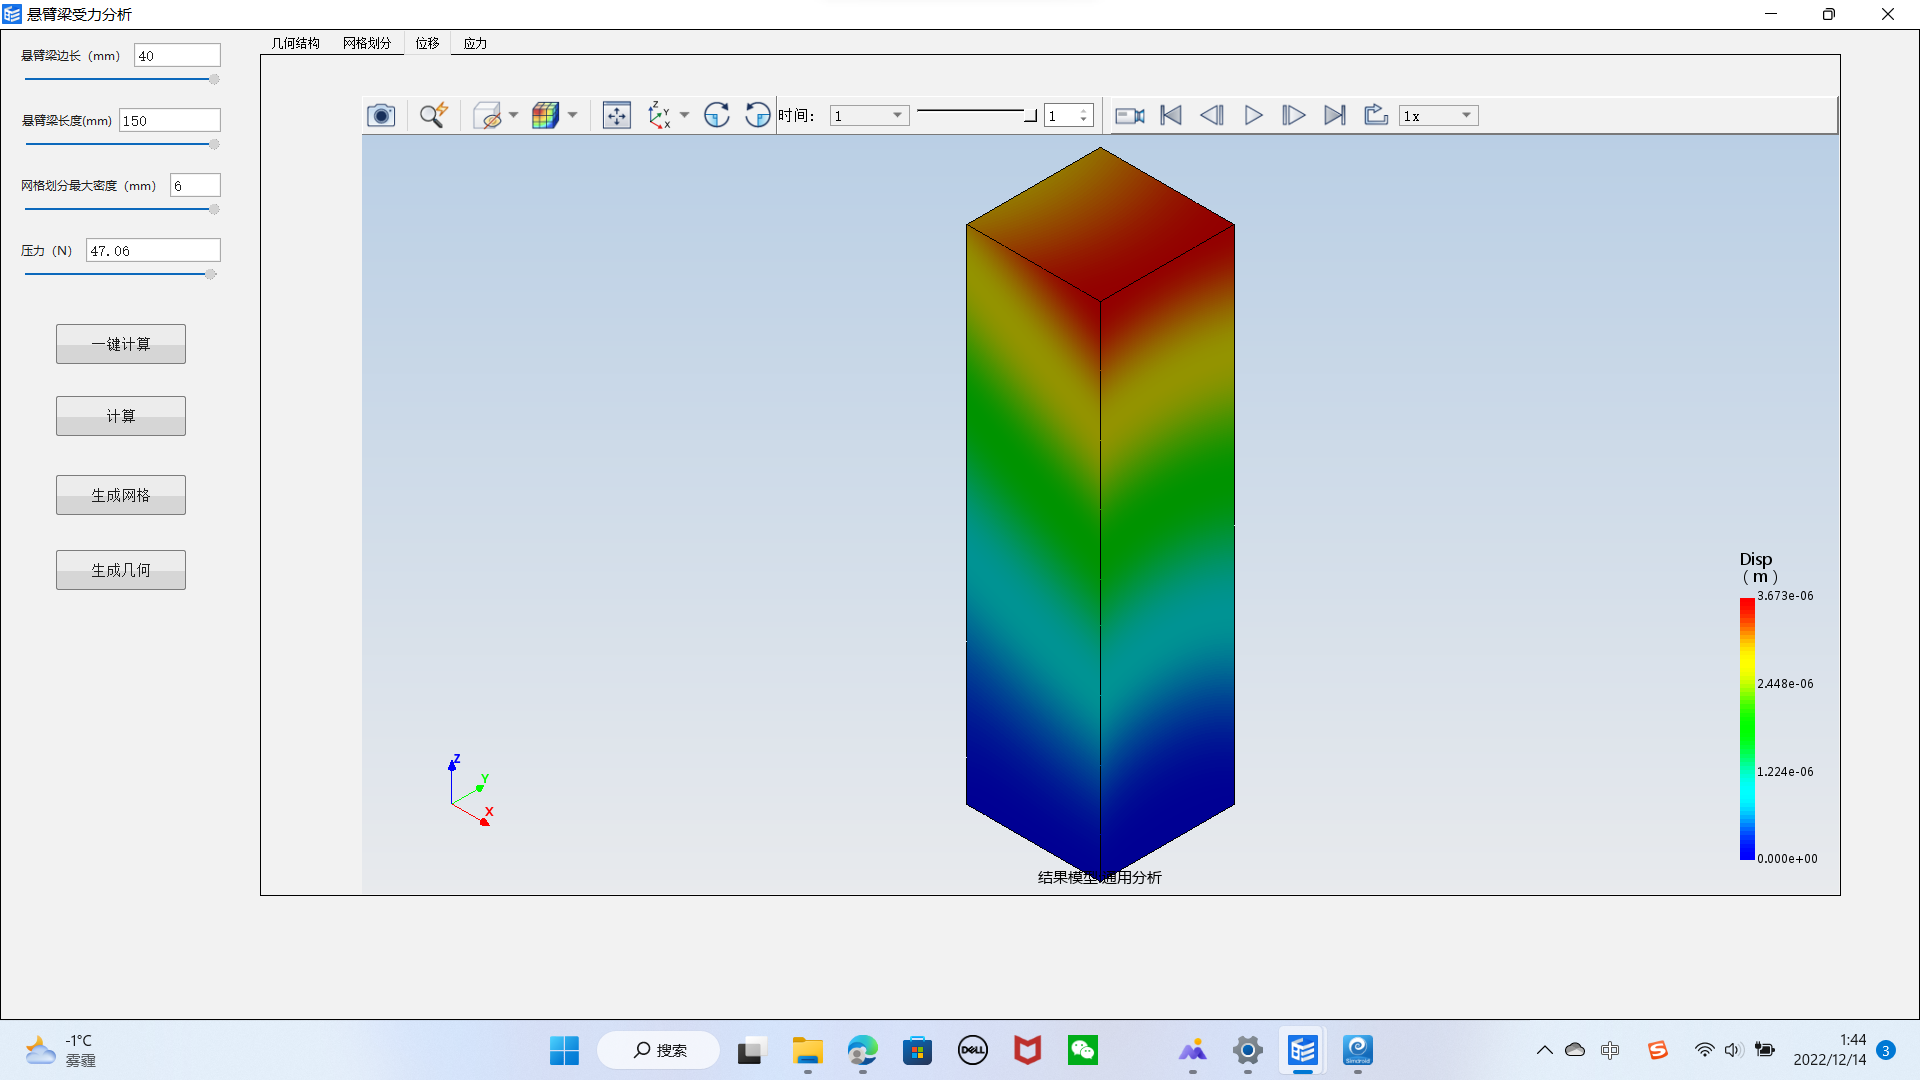Open File Explorer from the taskbar
This screenshot has width=1920, height=1080.
pyautogui.click(x=807, y=1051)
